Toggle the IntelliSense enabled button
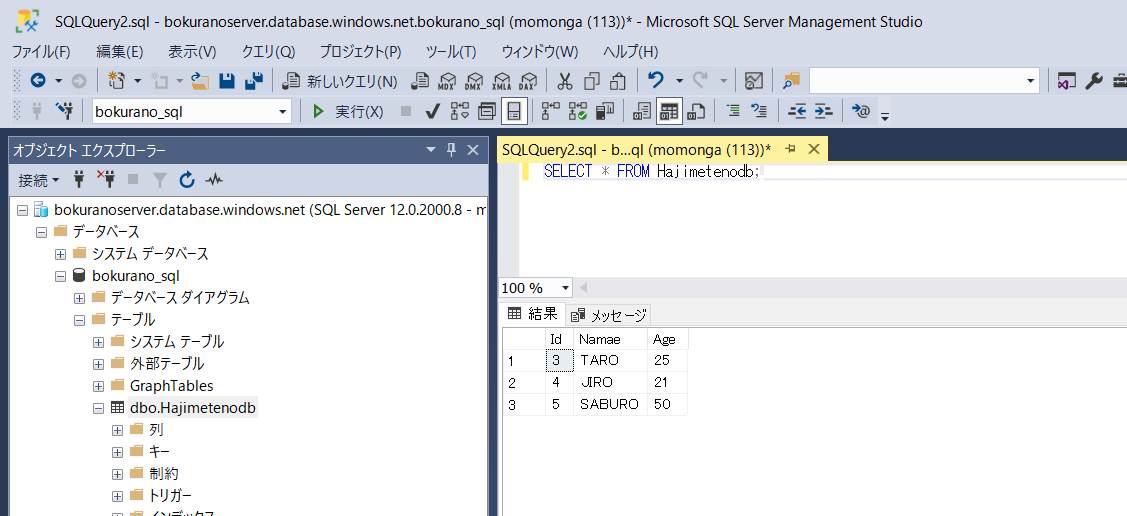The width and height of the screenshot is (1127, 516). point(514,111)
